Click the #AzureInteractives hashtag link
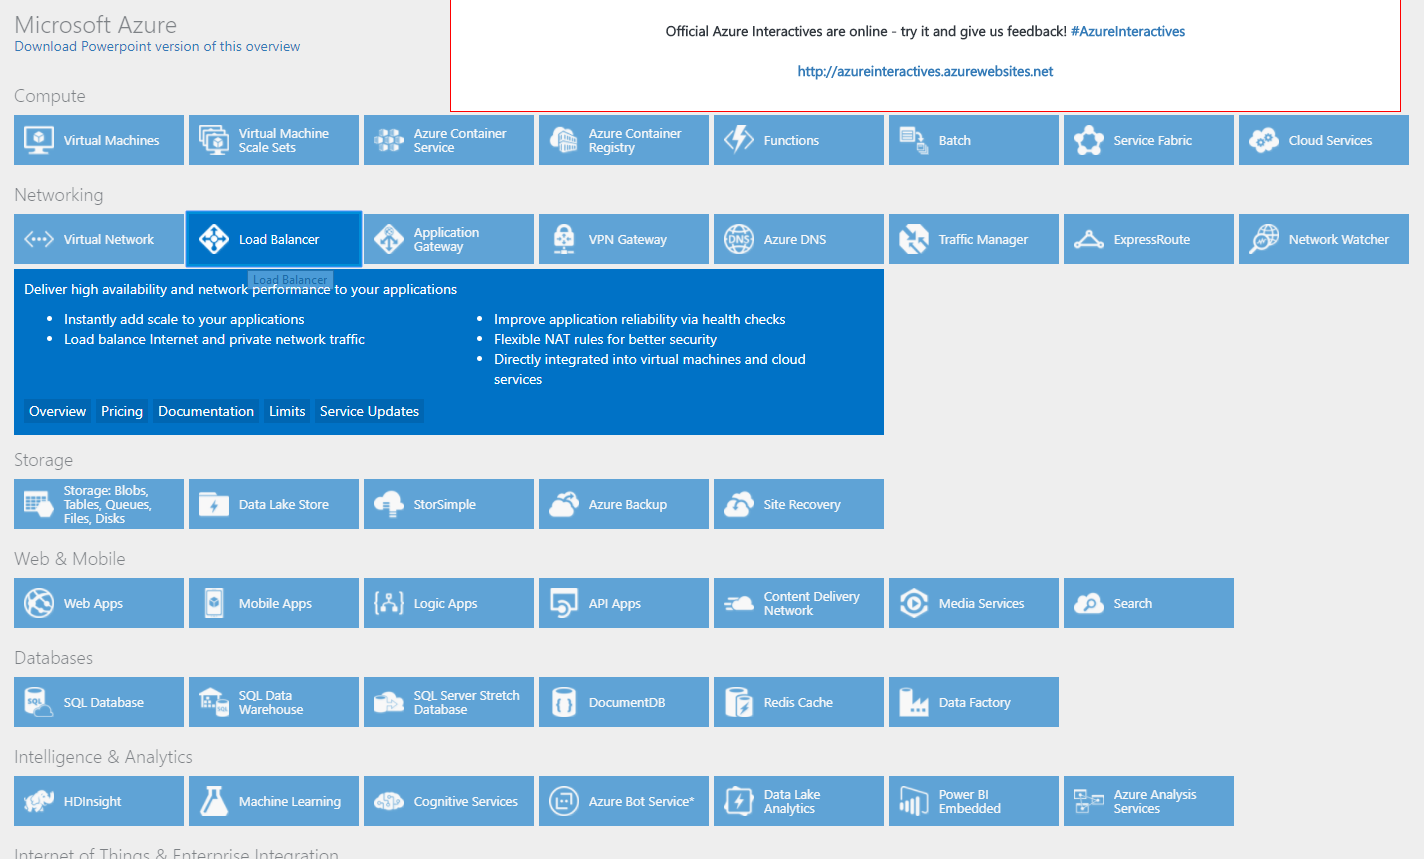Image resolution: width=1424 pixels, height=859 pixels. coord(1128,31)
